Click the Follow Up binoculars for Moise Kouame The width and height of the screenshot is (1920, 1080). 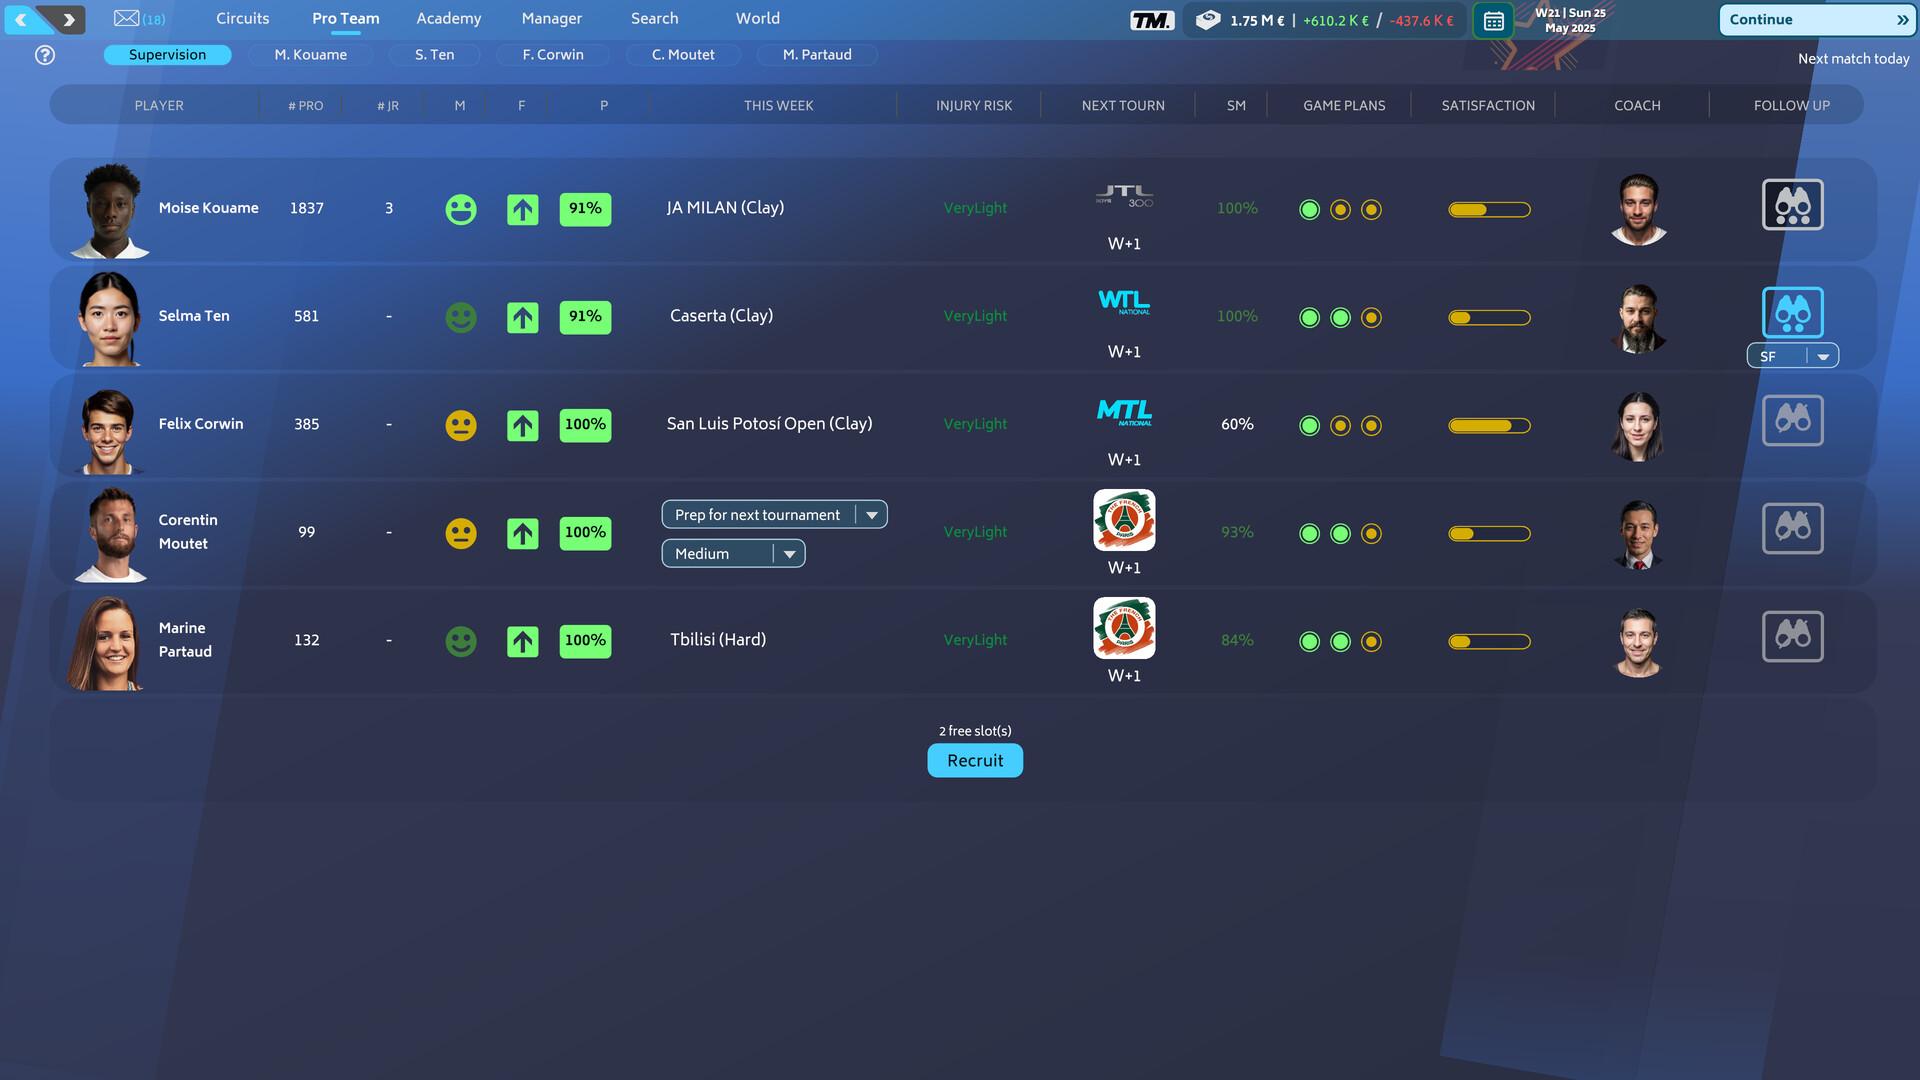click(1792, 204)
